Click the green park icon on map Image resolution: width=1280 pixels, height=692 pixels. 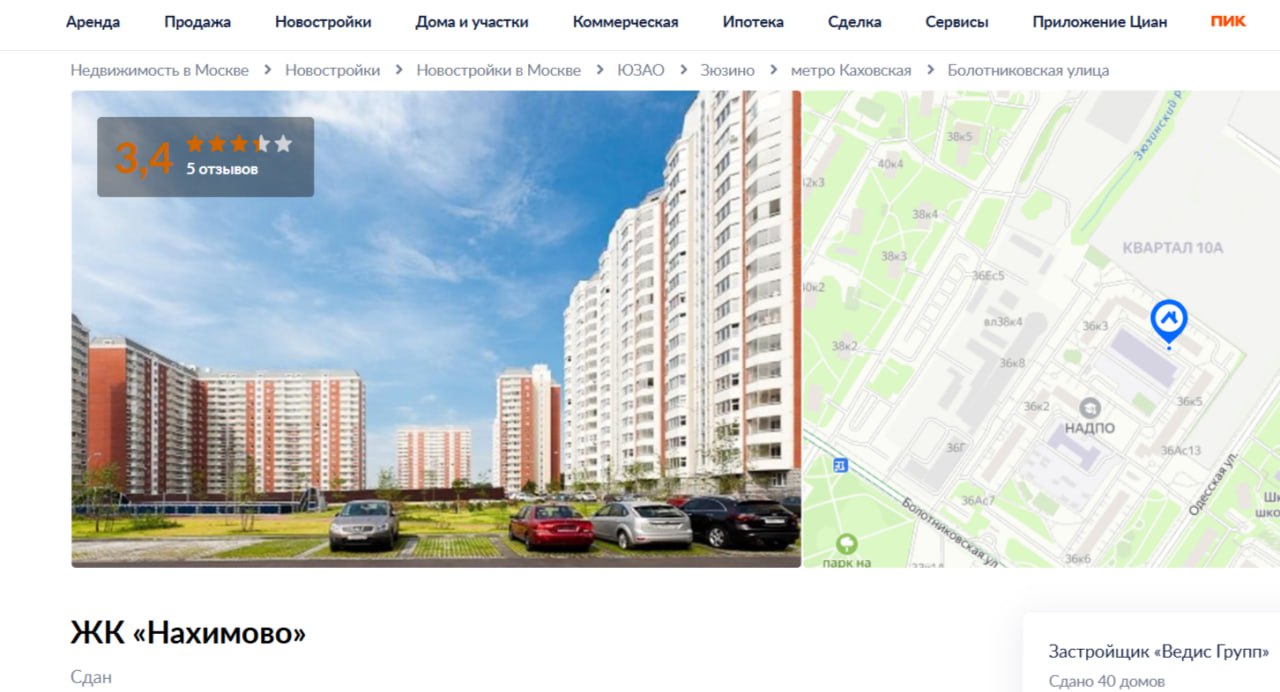[x=847, y=544]
